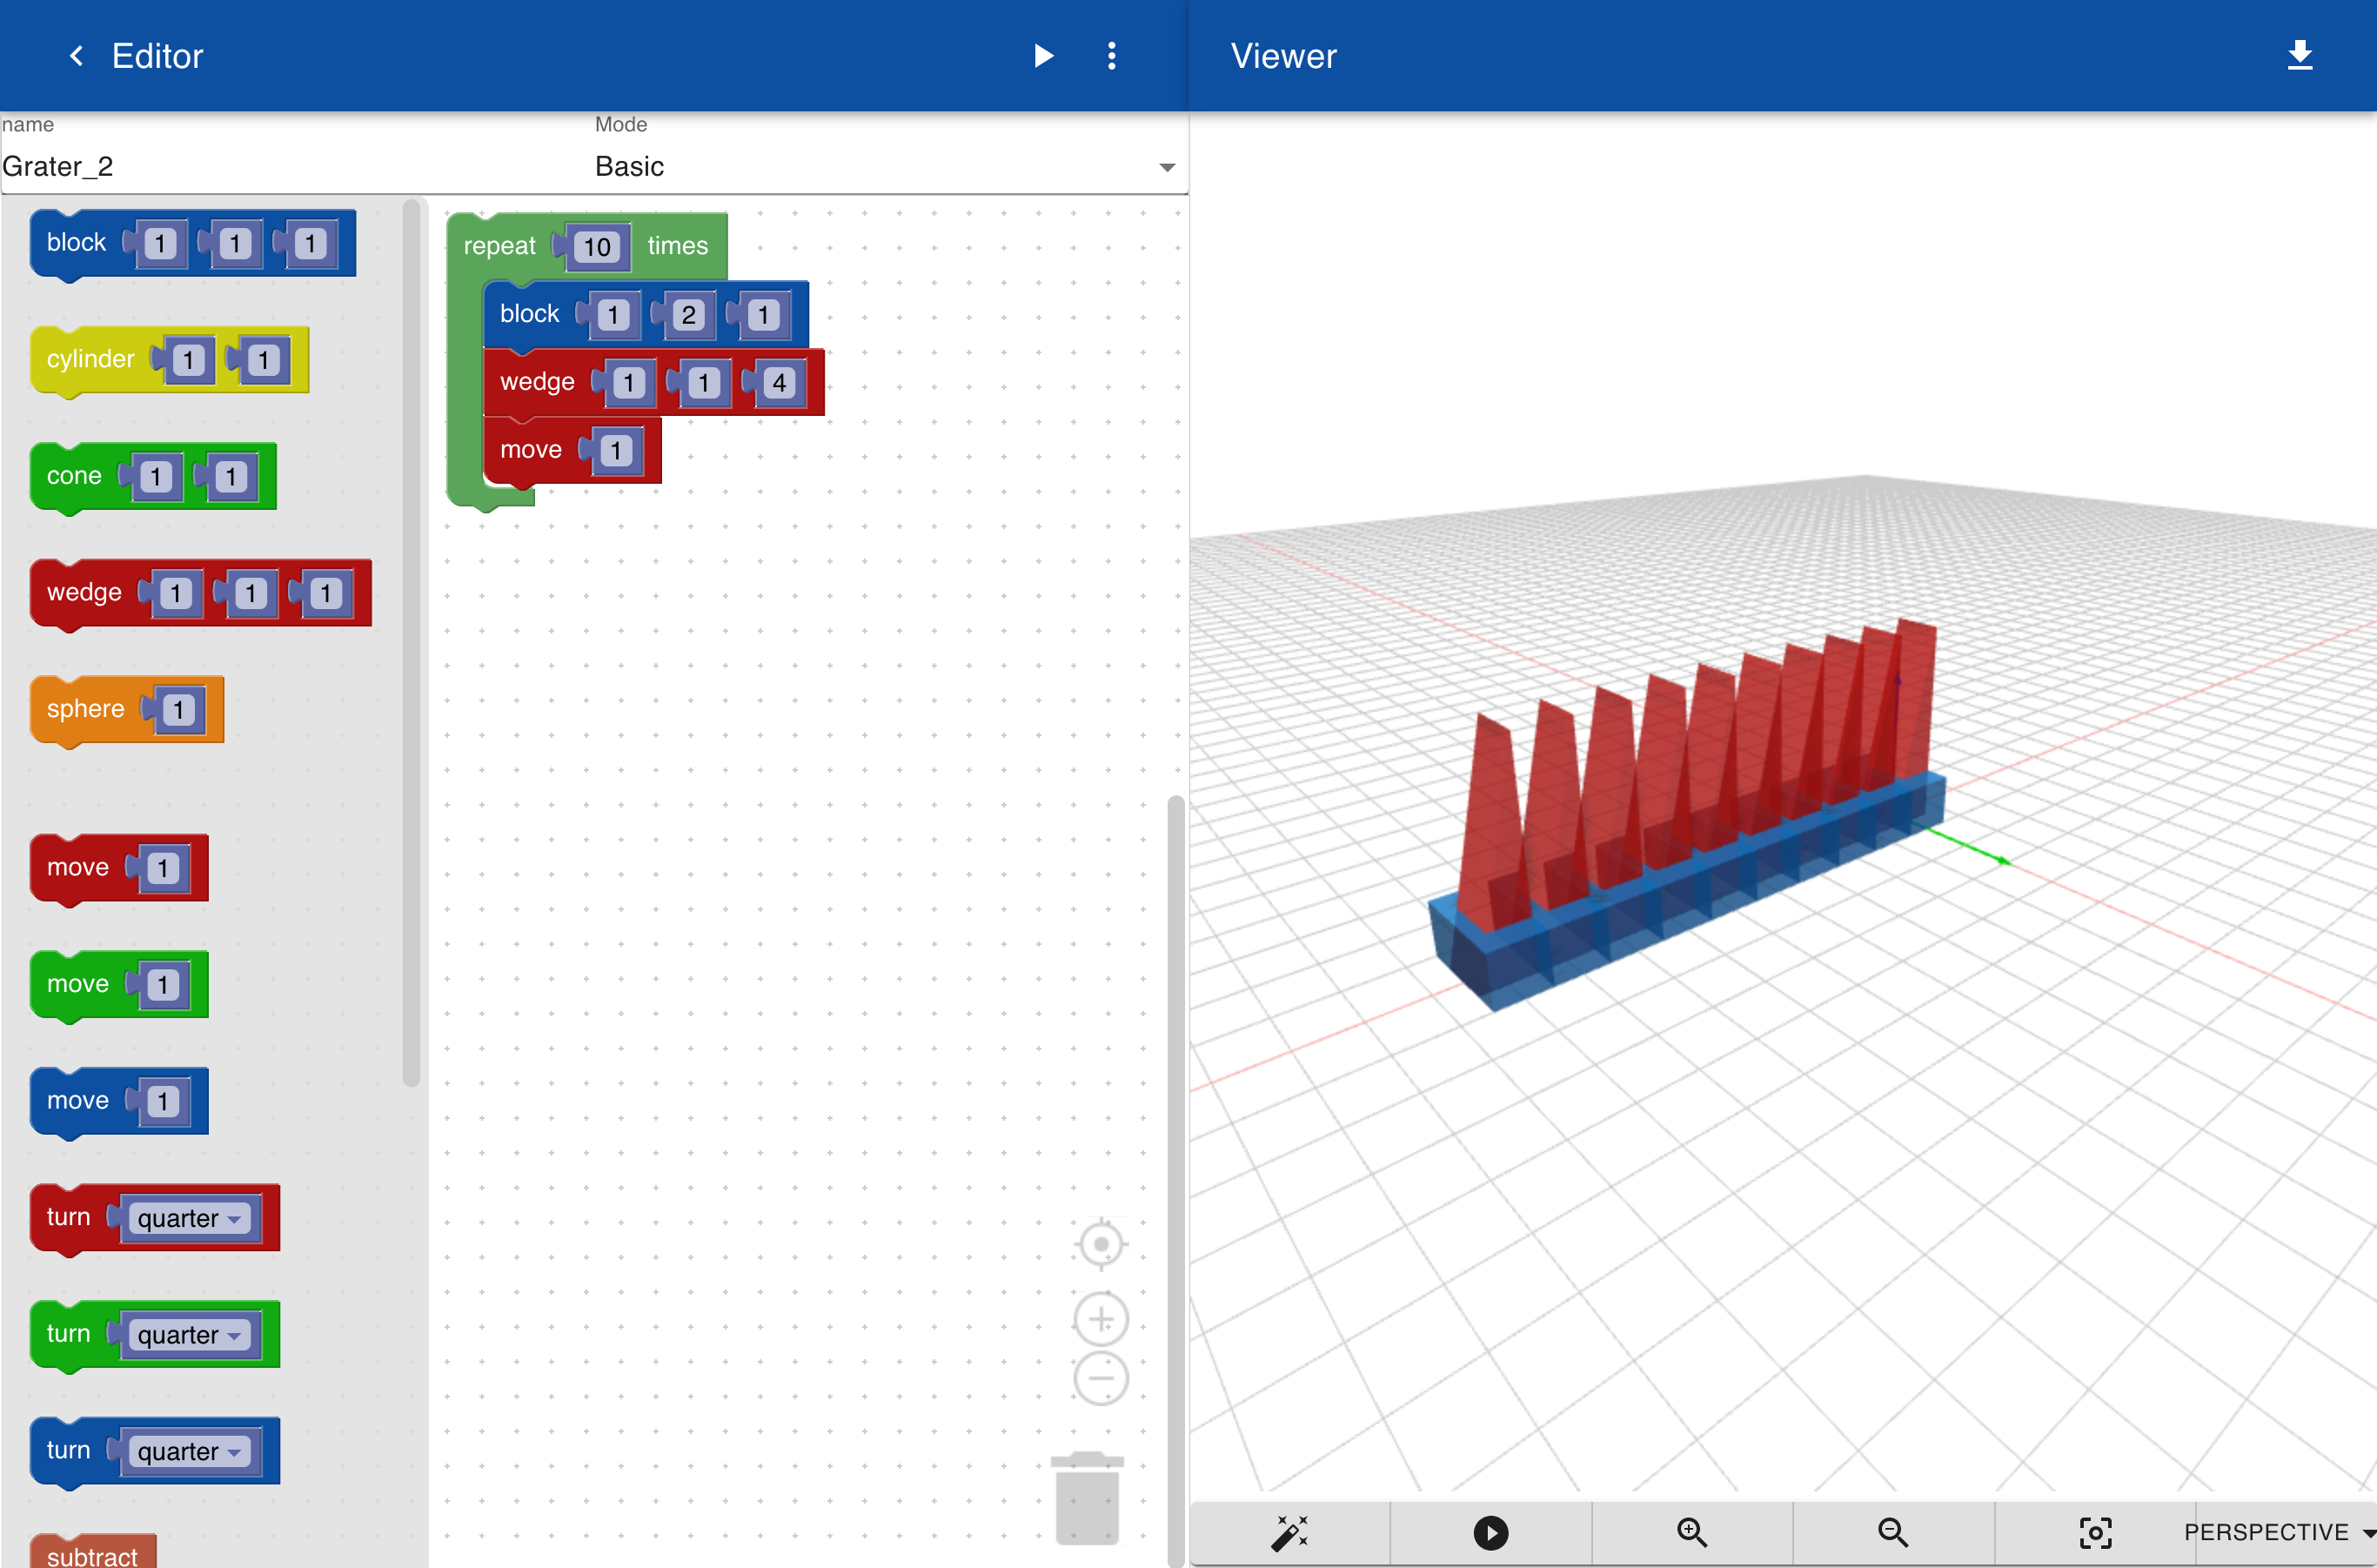
Task: Select the yellow cylinder block in toolbox
Action: click(90, 359)
